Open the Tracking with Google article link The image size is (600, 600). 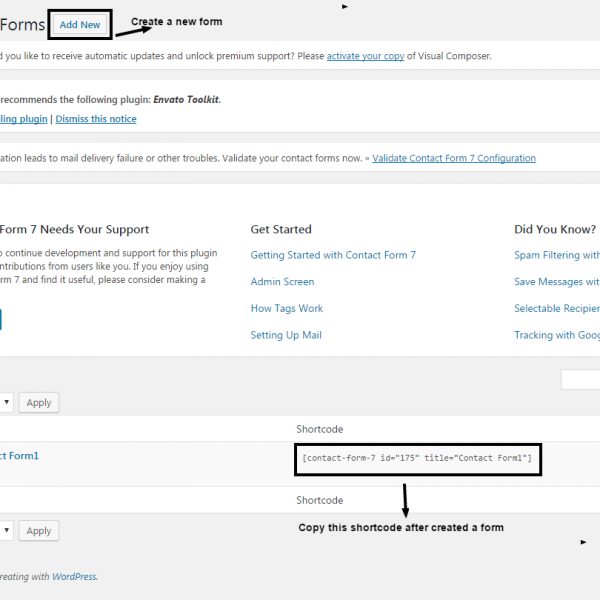point(556,335)
